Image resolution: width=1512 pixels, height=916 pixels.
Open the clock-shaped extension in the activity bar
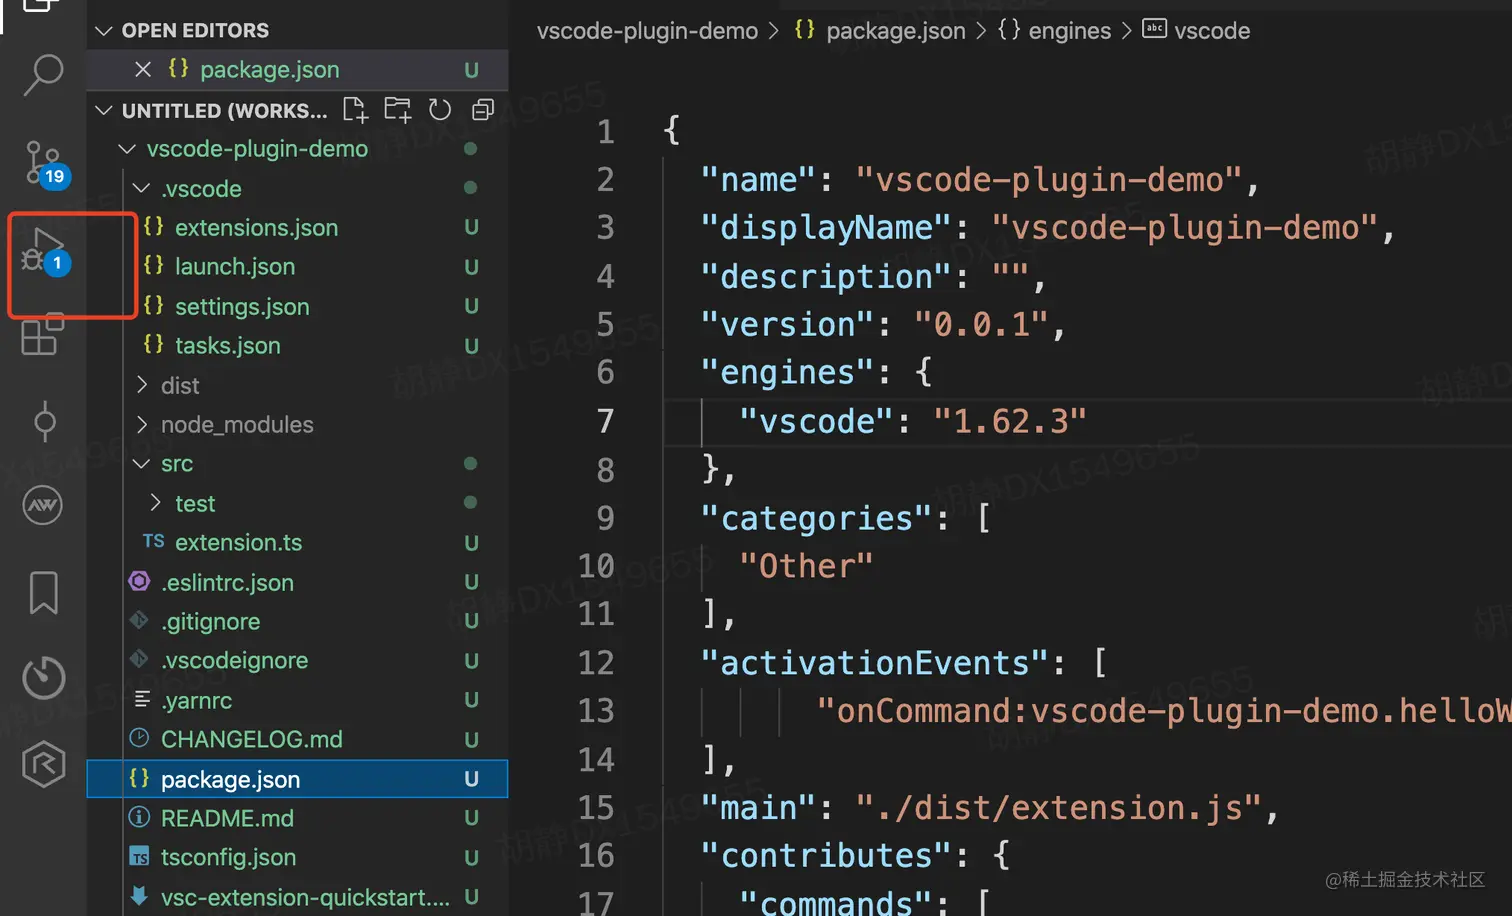point(42,677)
